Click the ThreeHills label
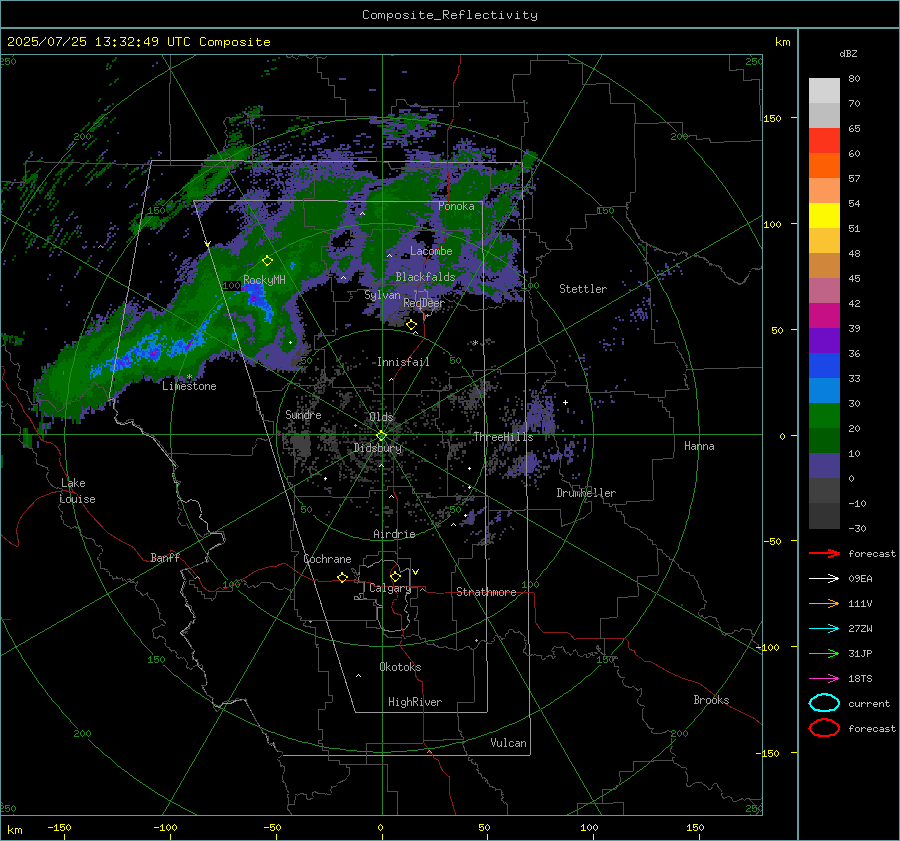This screenshot has height=841, width=900. [x=503, y=437]
